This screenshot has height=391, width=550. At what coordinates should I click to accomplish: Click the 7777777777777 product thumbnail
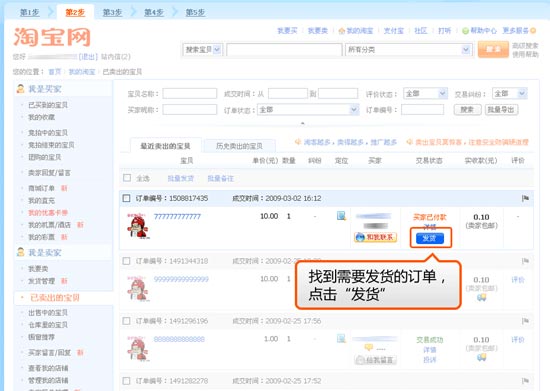tap(138, 225)
